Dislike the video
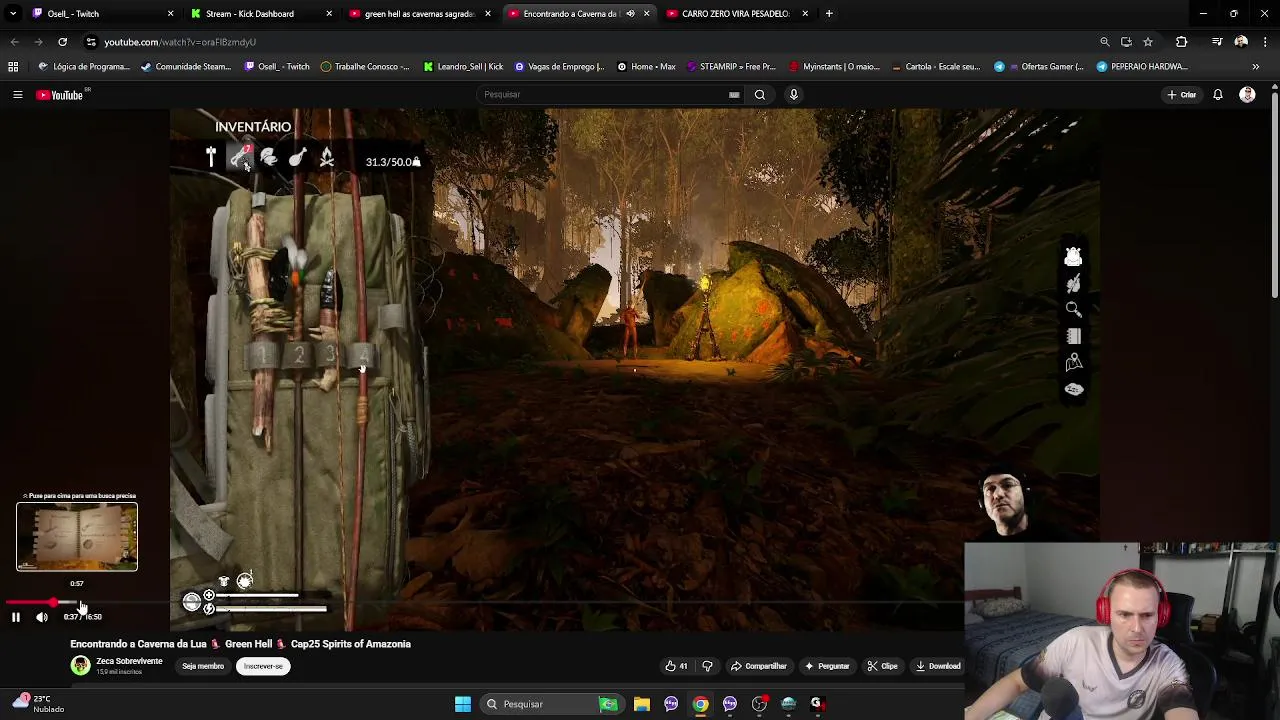1280x720 pixels. pyautogui.click(x=708, y=666)
